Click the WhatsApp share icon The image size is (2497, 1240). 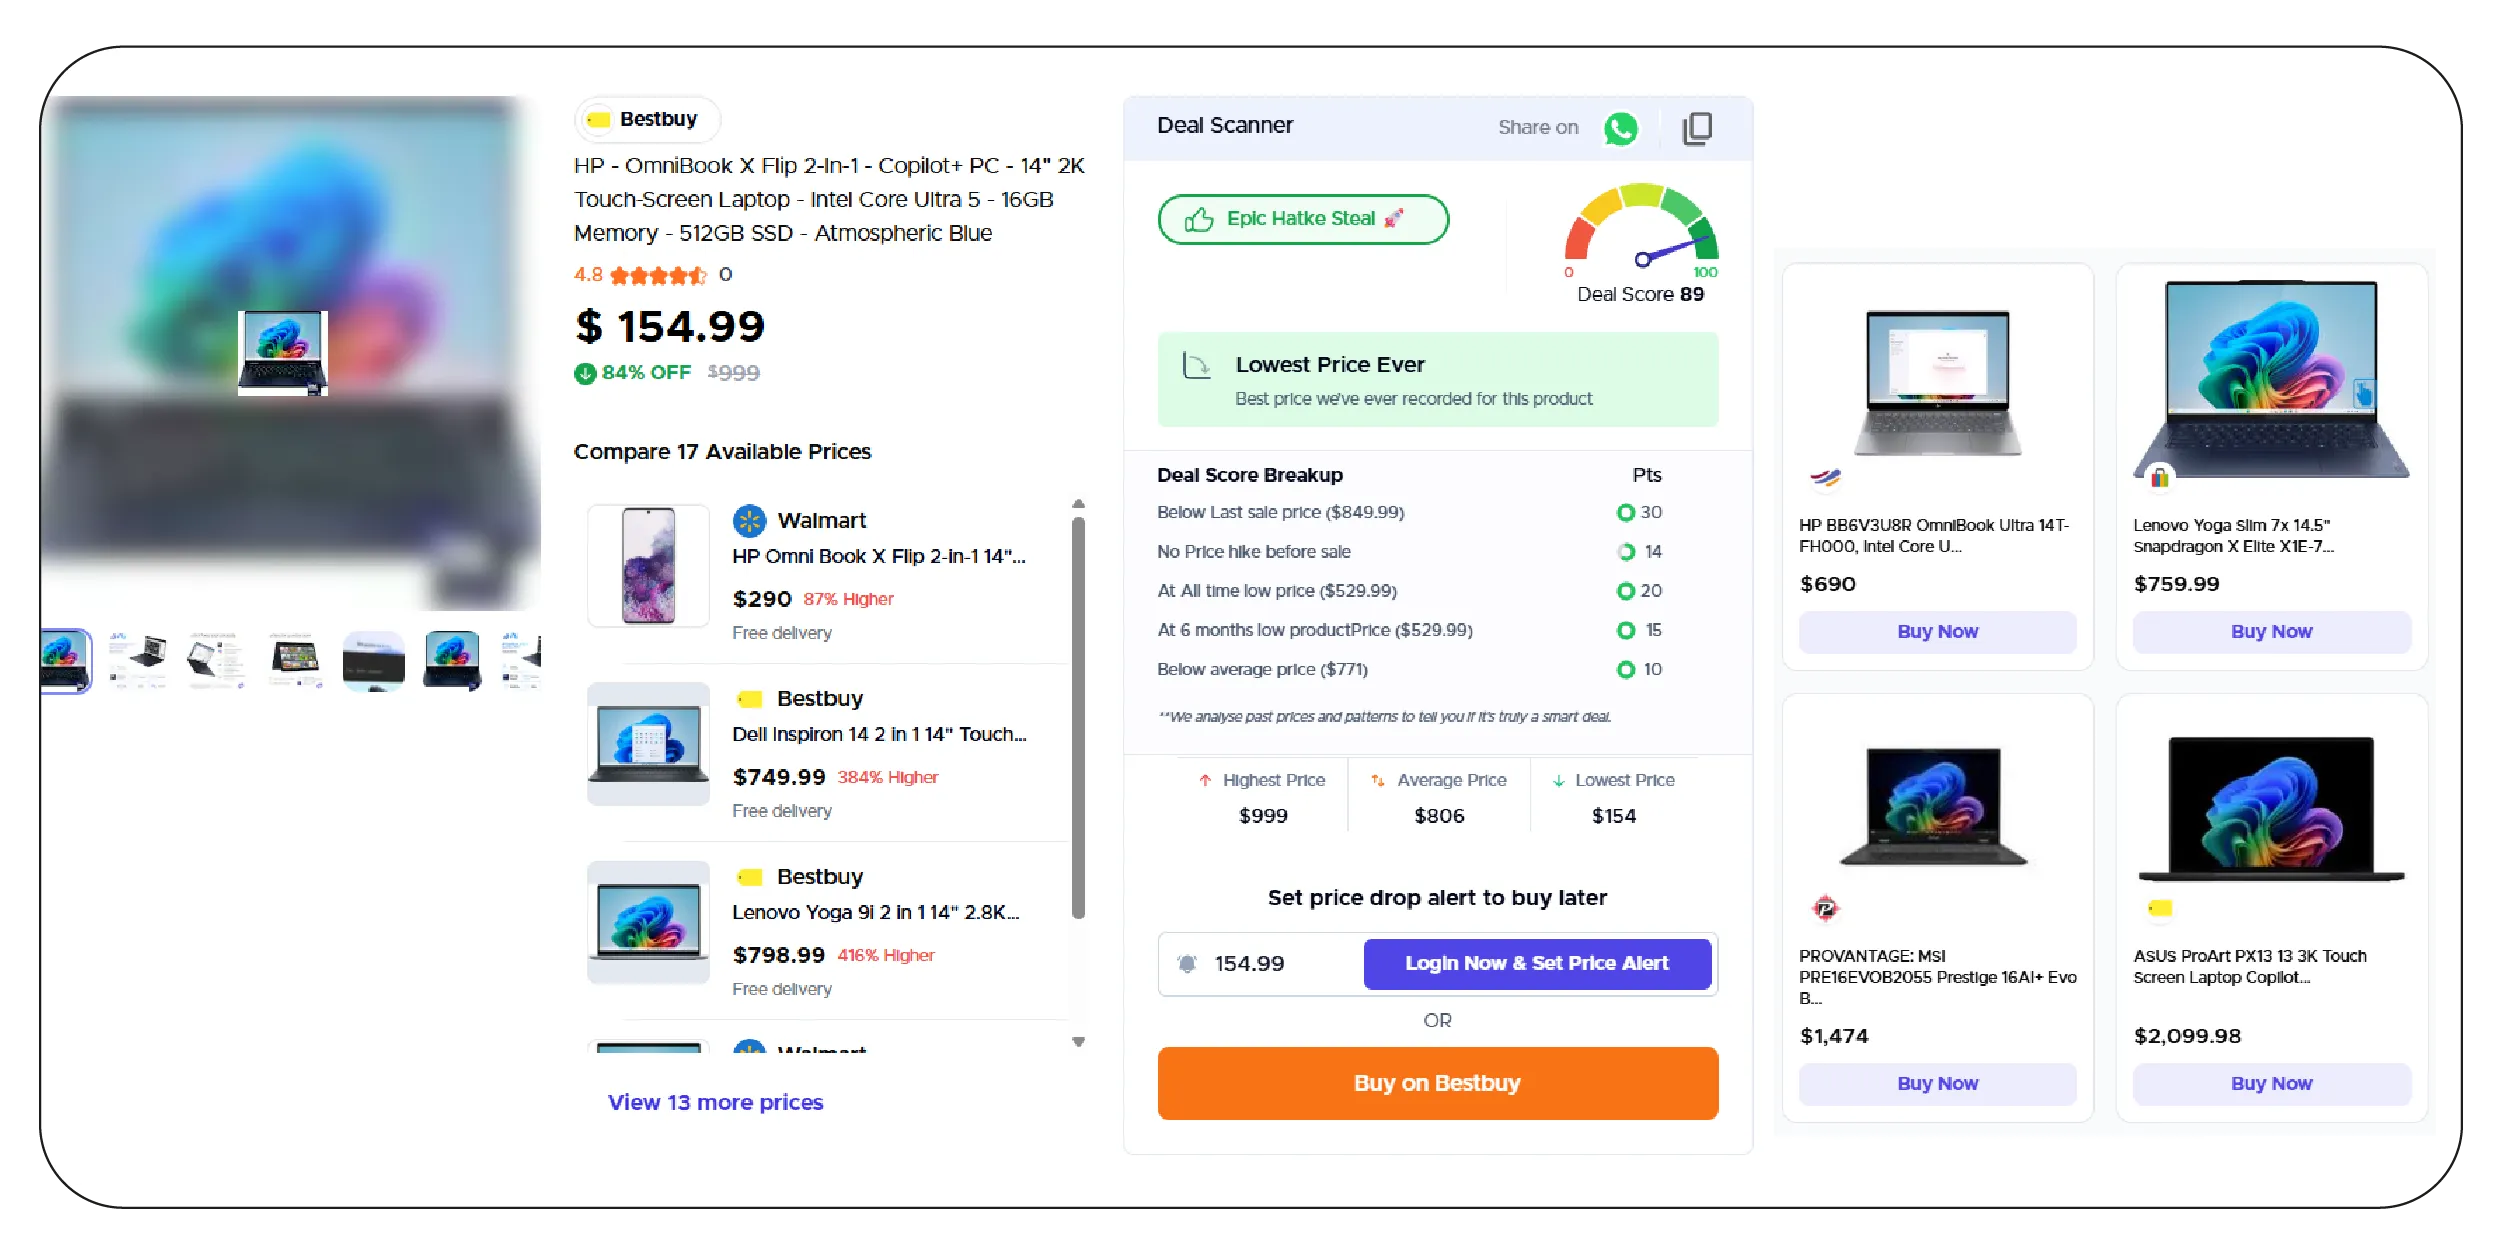click(1620, 128)
